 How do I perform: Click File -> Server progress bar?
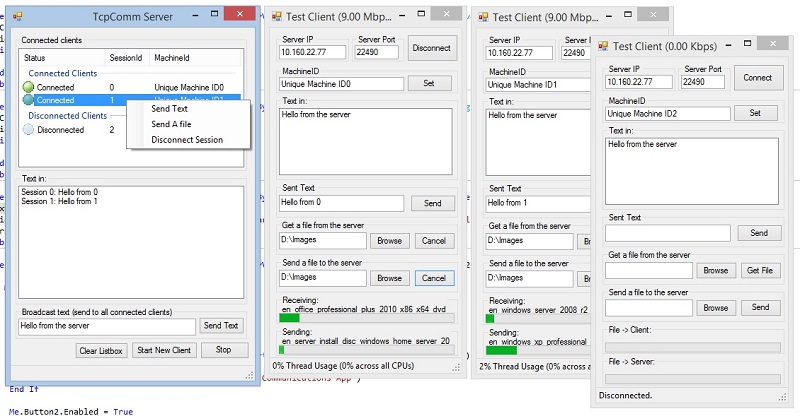pos(693,379)
